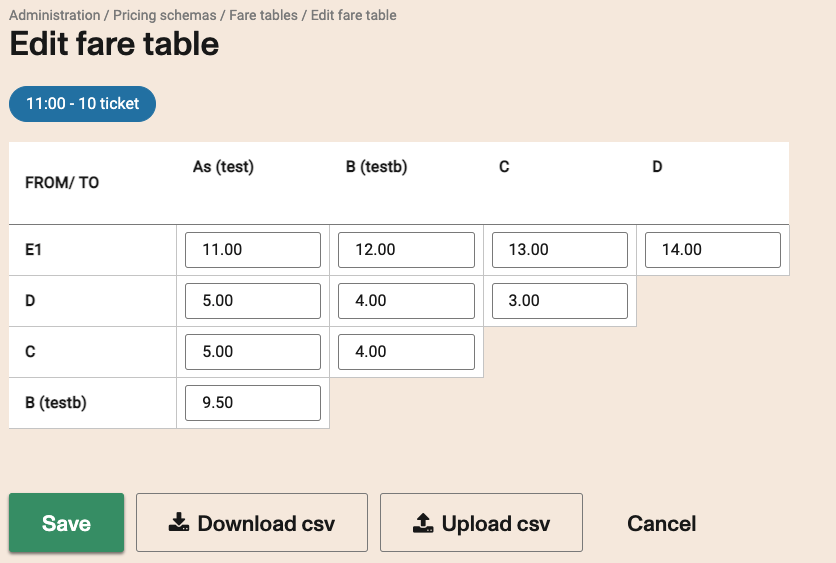Click the download icon on Download csv

pos(179,523)
